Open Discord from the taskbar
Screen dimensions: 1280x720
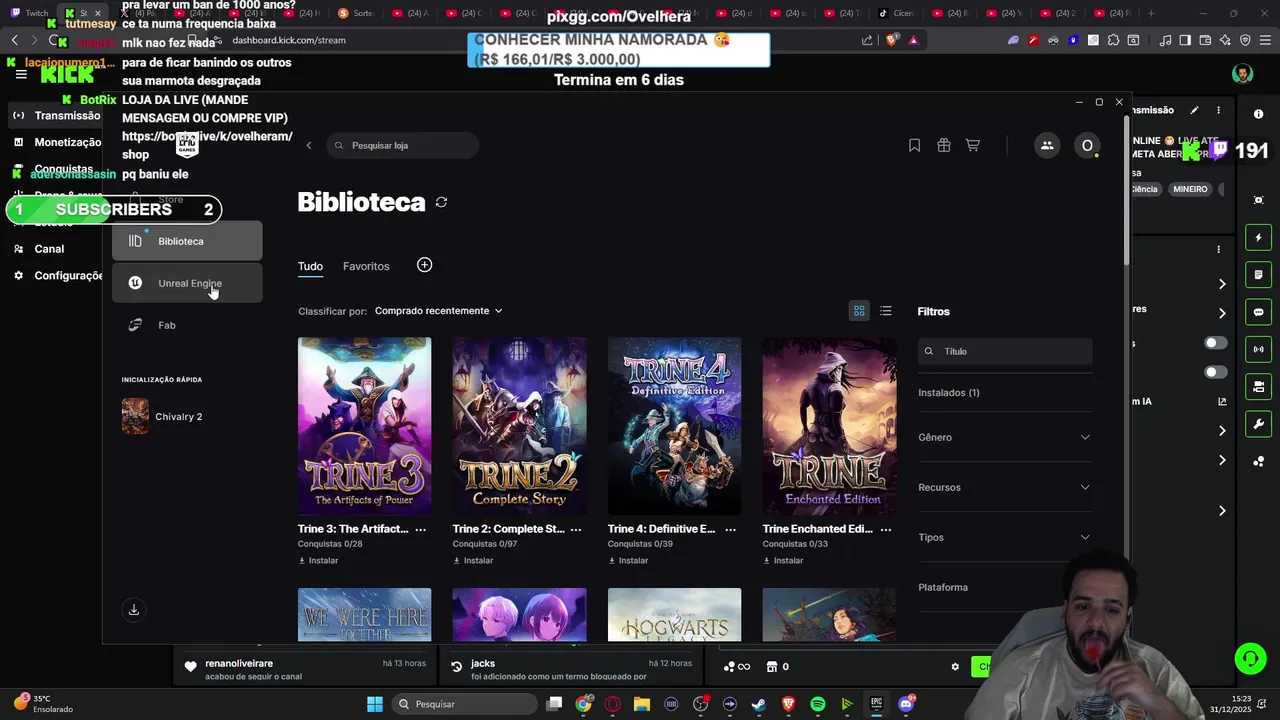coord(906,704)
